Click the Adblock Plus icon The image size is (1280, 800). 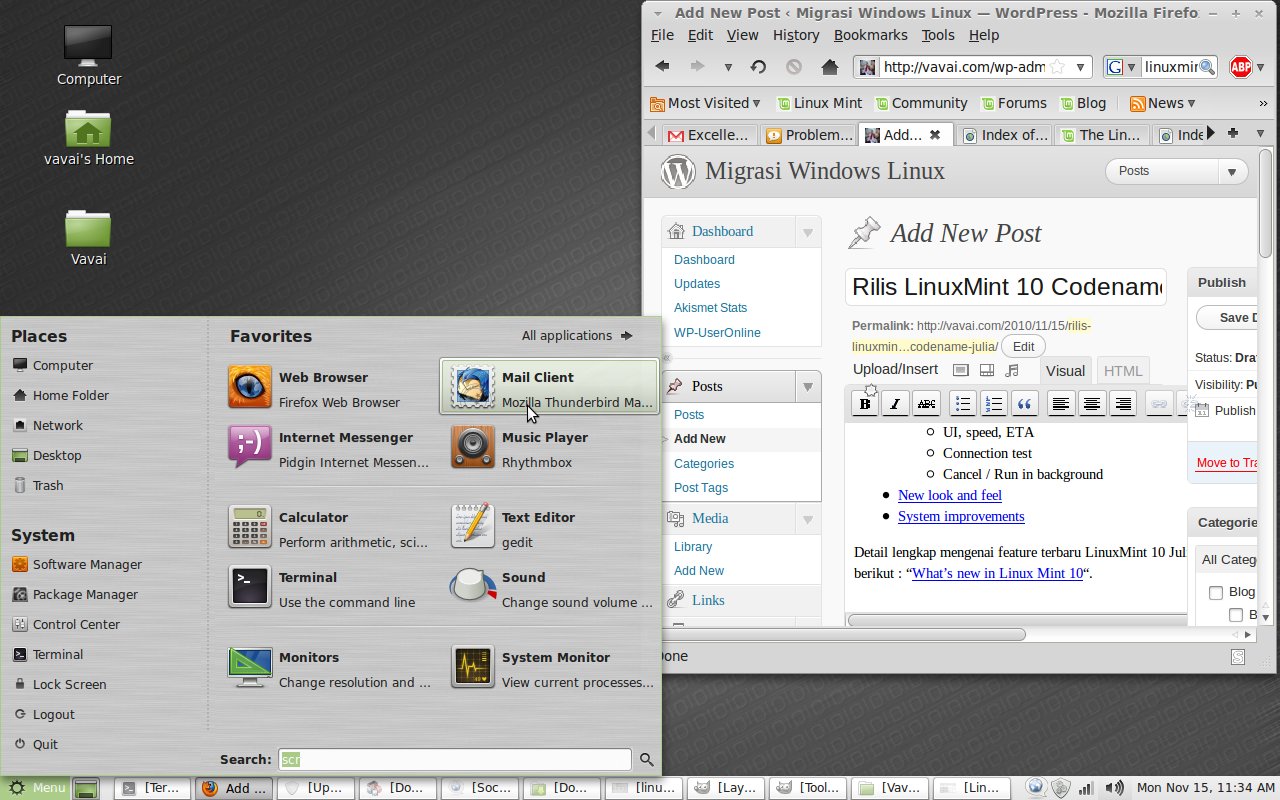click(1241, 67)
